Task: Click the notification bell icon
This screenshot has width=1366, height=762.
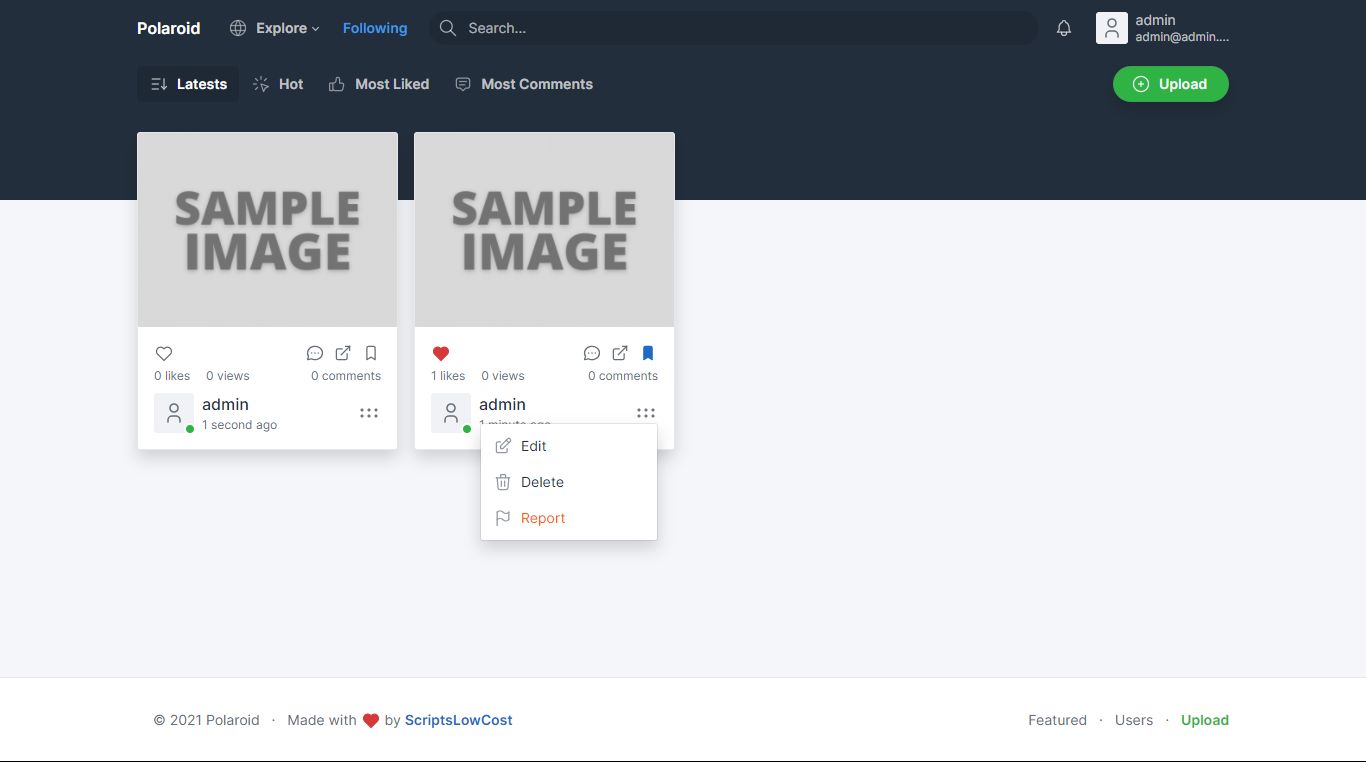Action: 1064,28
